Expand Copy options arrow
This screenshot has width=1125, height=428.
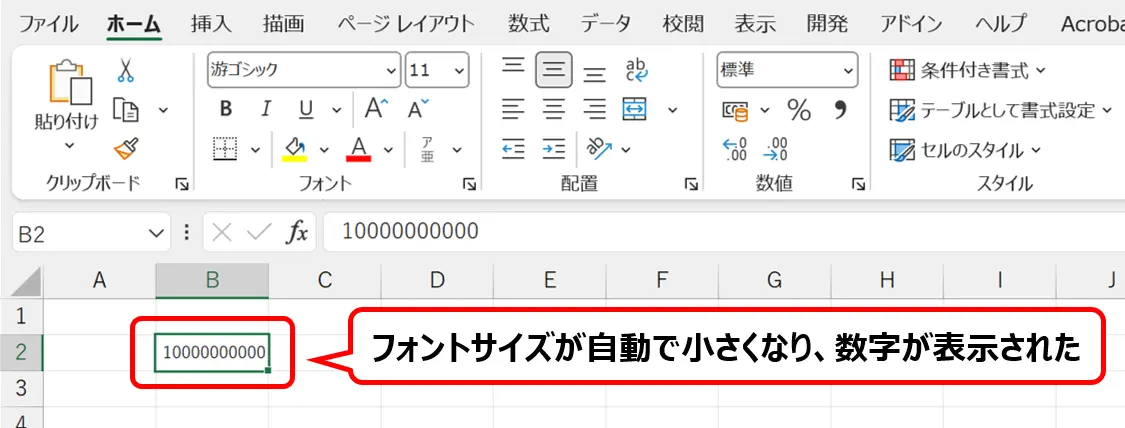(163, 110)
